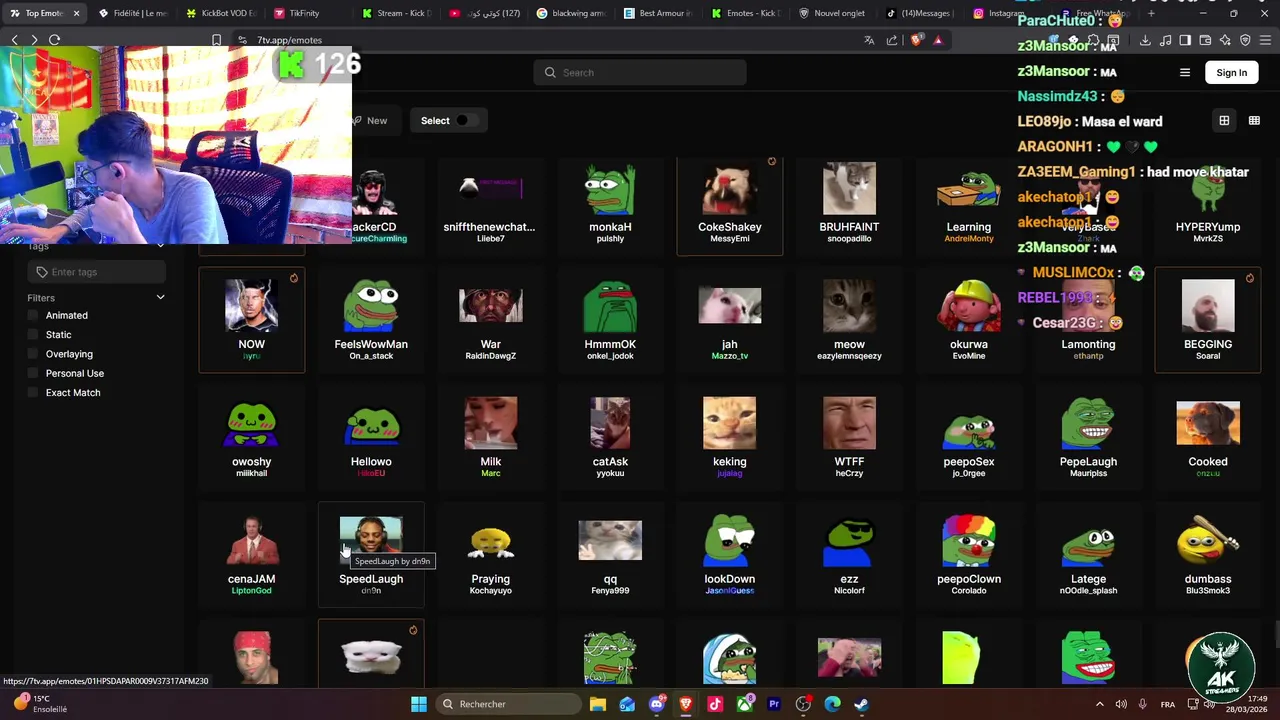Click the emote Search field
This screenshot has height=720, width=1280.
coord(640,72)
